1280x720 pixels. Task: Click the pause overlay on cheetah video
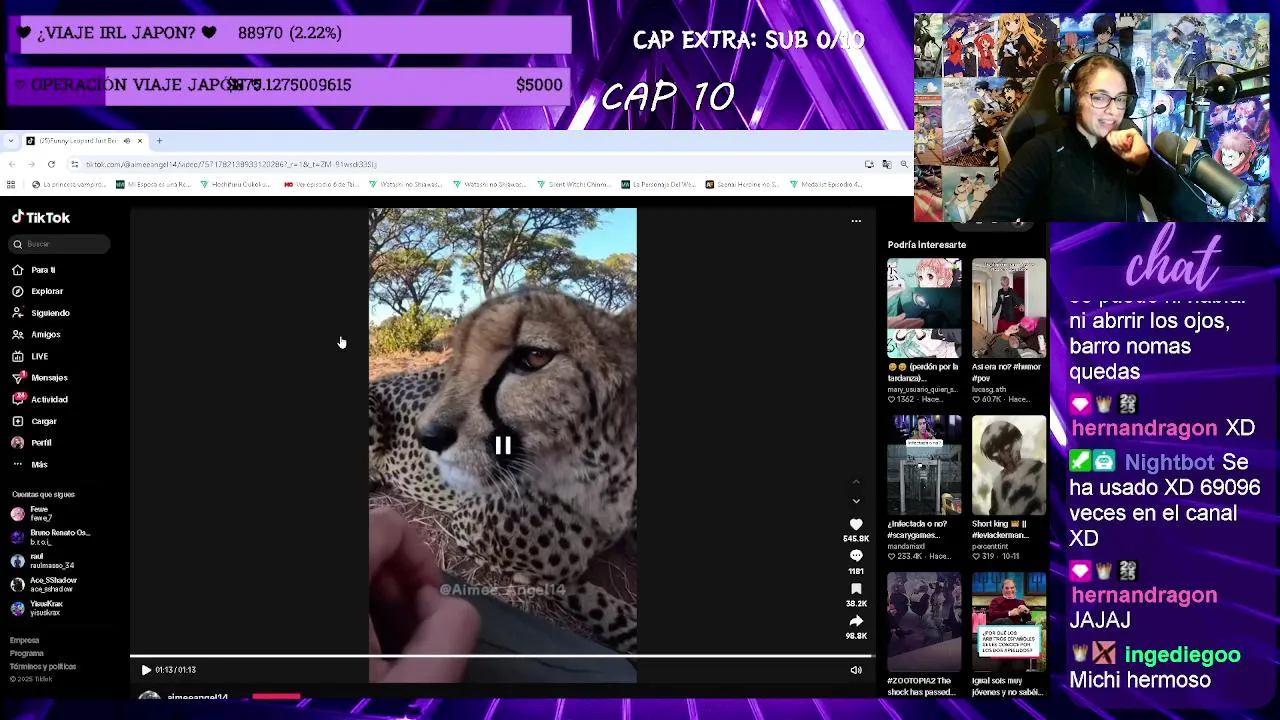tap(503, 446)
